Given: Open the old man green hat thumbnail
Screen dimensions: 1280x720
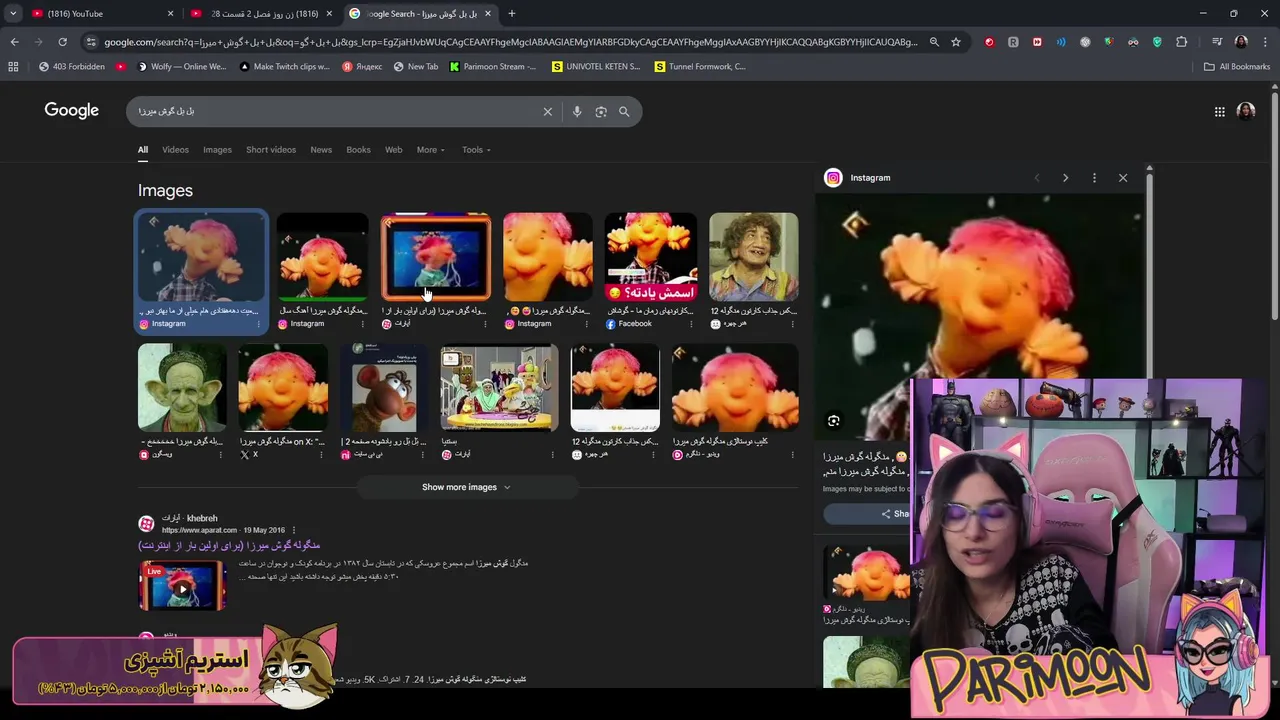Looking at the screenshot, I should [182, 388].
